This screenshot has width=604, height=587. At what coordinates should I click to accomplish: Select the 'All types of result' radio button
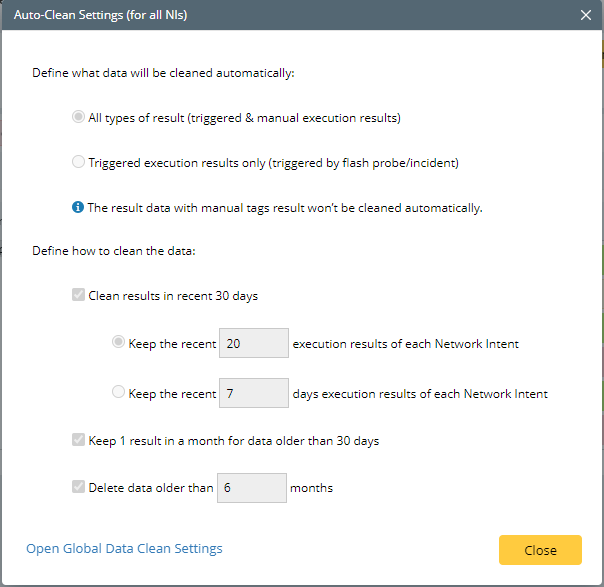coord(79,118)
